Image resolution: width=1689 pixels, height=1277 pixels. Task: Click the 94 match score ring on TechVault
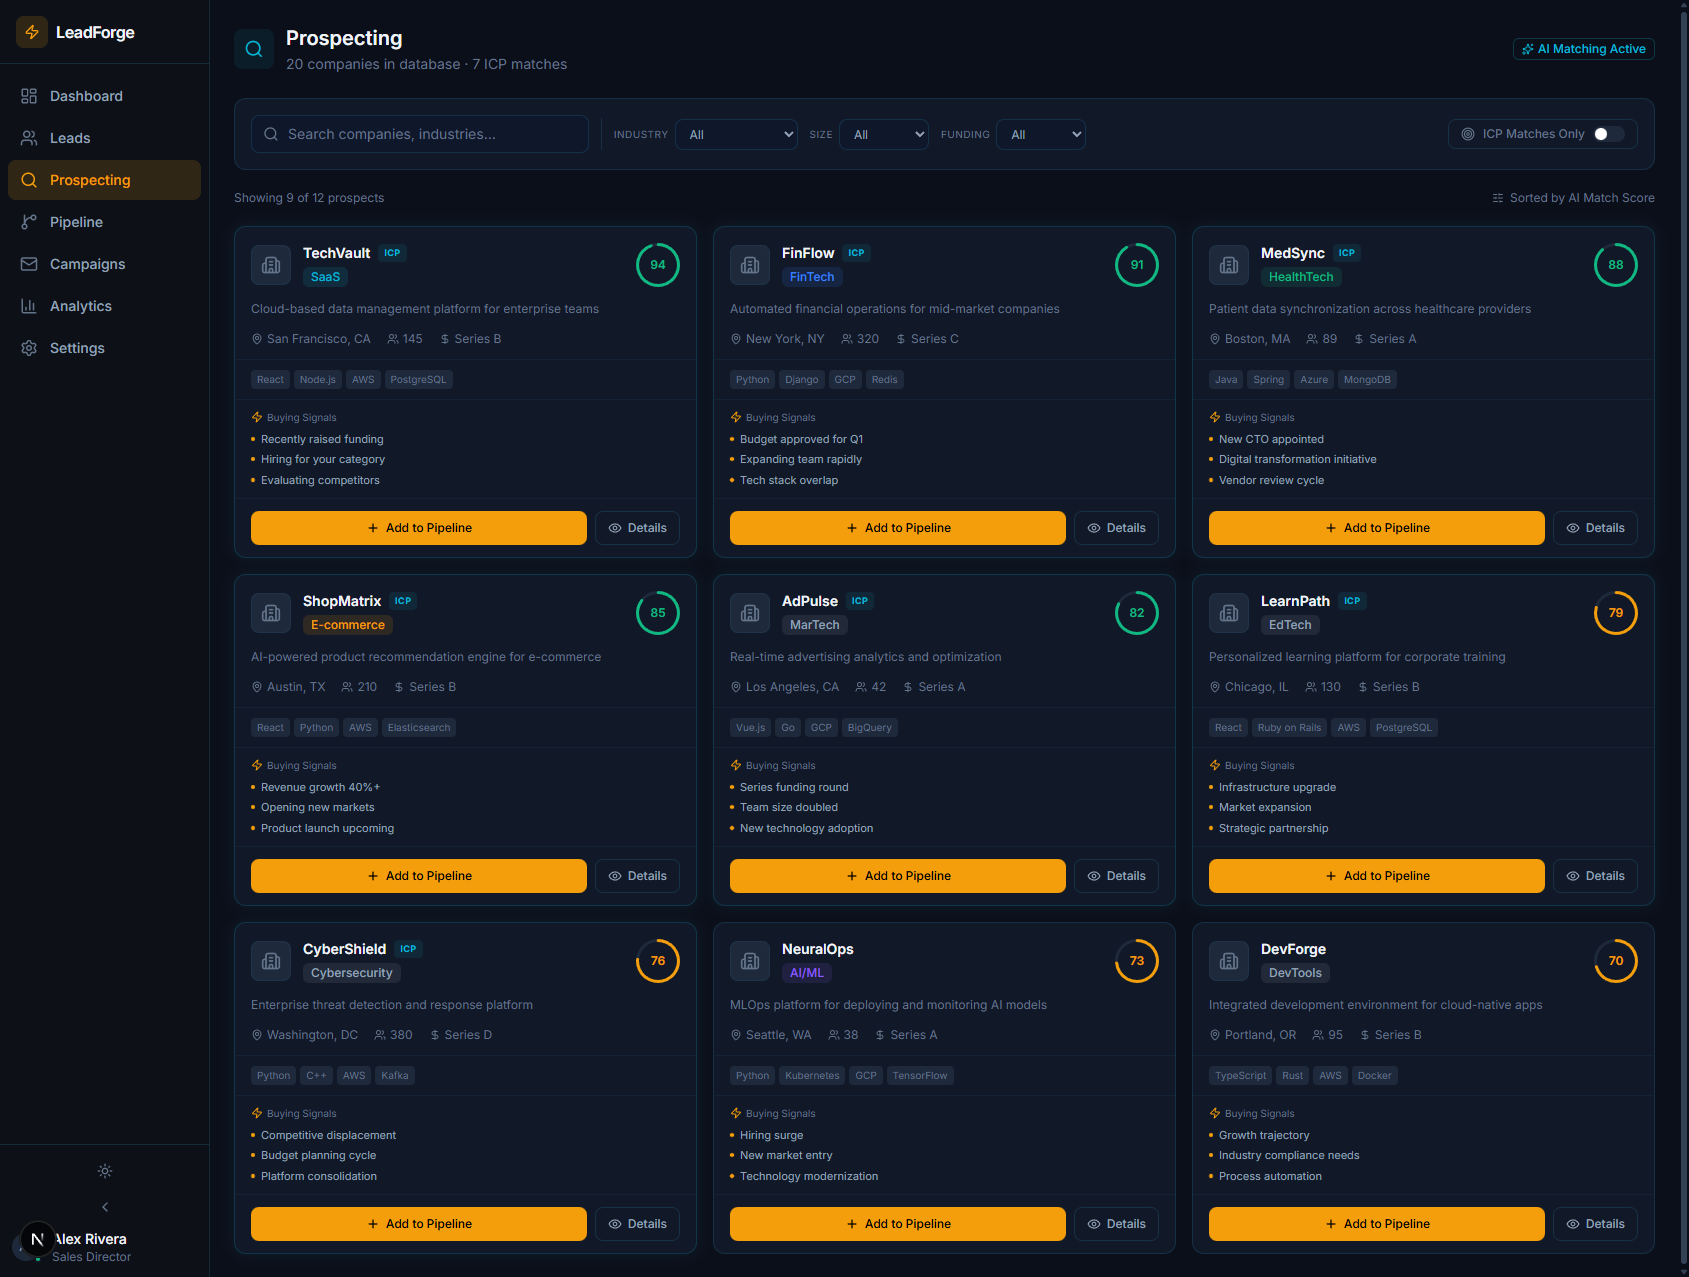657,264
